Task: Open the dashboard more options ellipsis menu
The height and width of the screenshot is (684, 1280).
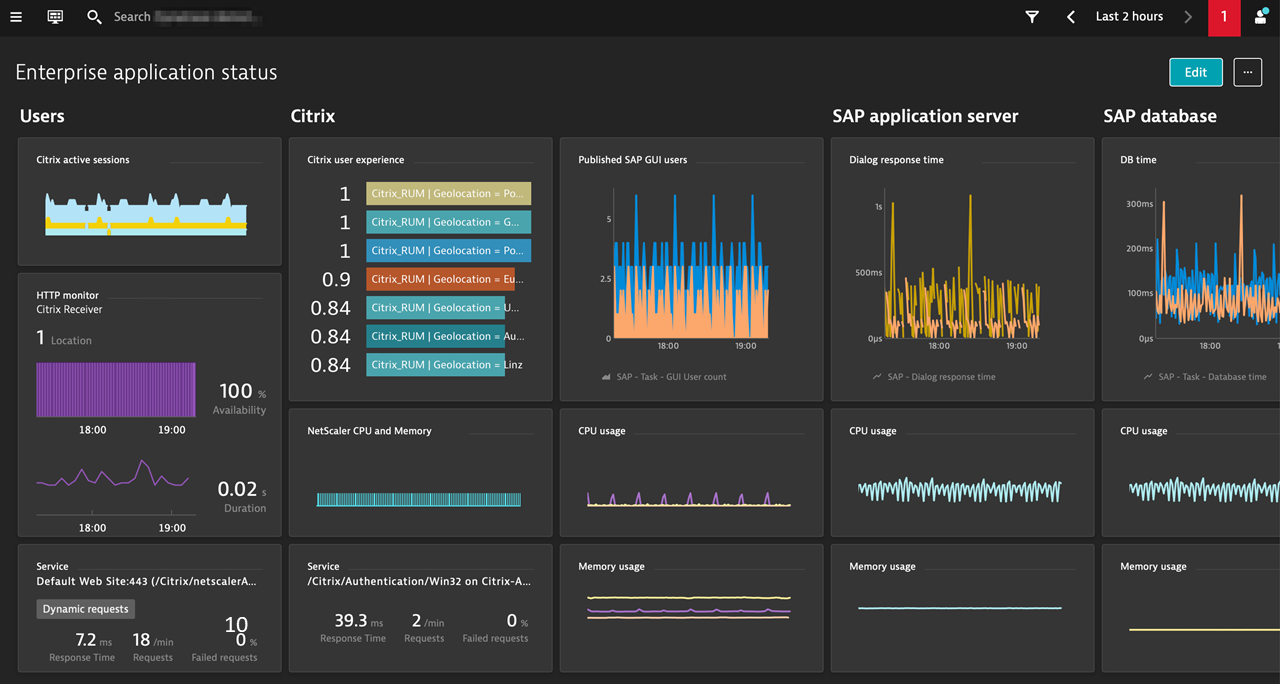Action: click(1247, 72)
